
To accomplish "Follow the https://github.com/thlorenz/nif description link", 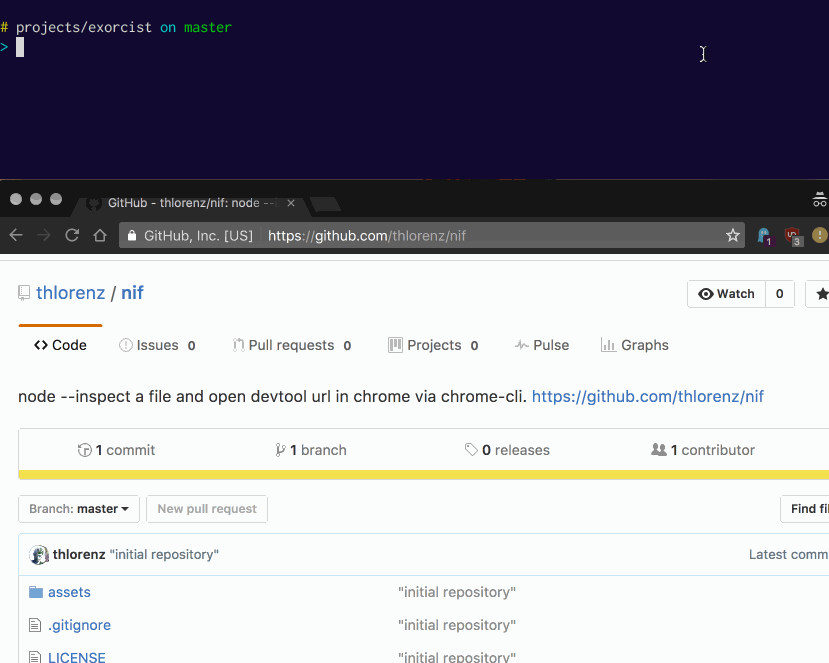I will [648, 397].
